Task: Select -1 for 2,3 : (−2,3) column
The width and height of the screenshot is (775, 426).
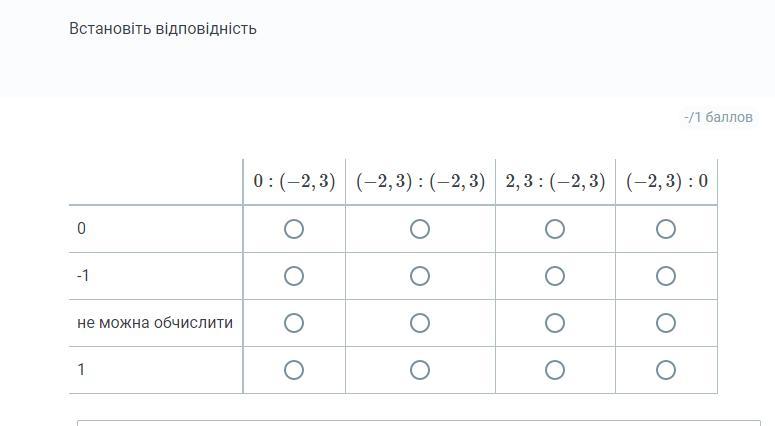Action: pyautogui.click(x=555, y=276)
